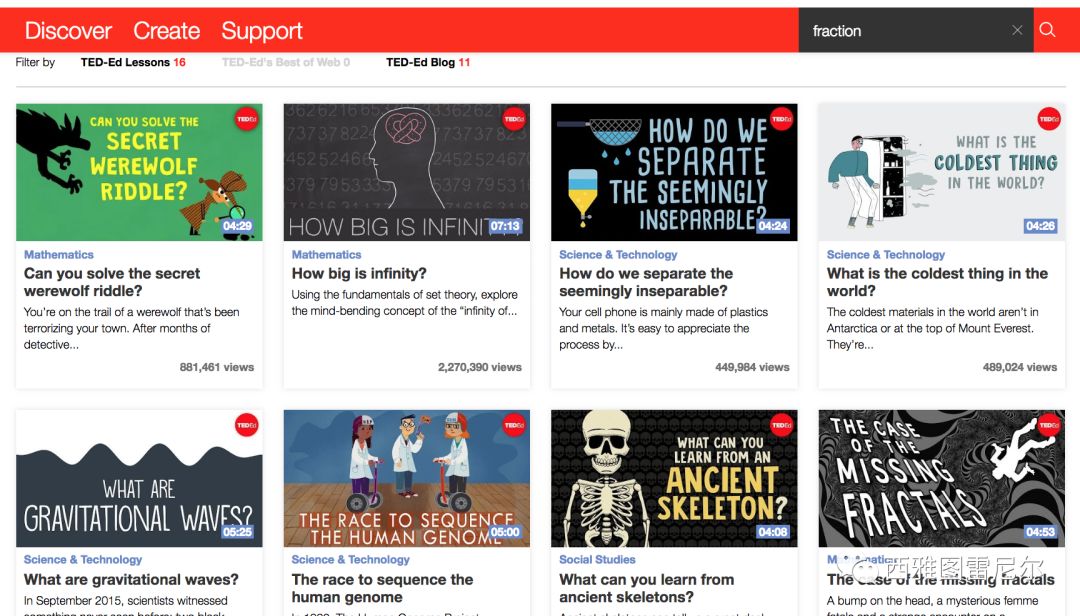Open 'How big is infinity?' title link
This screenshot has width=1080, height=616.
pos(359,274)
